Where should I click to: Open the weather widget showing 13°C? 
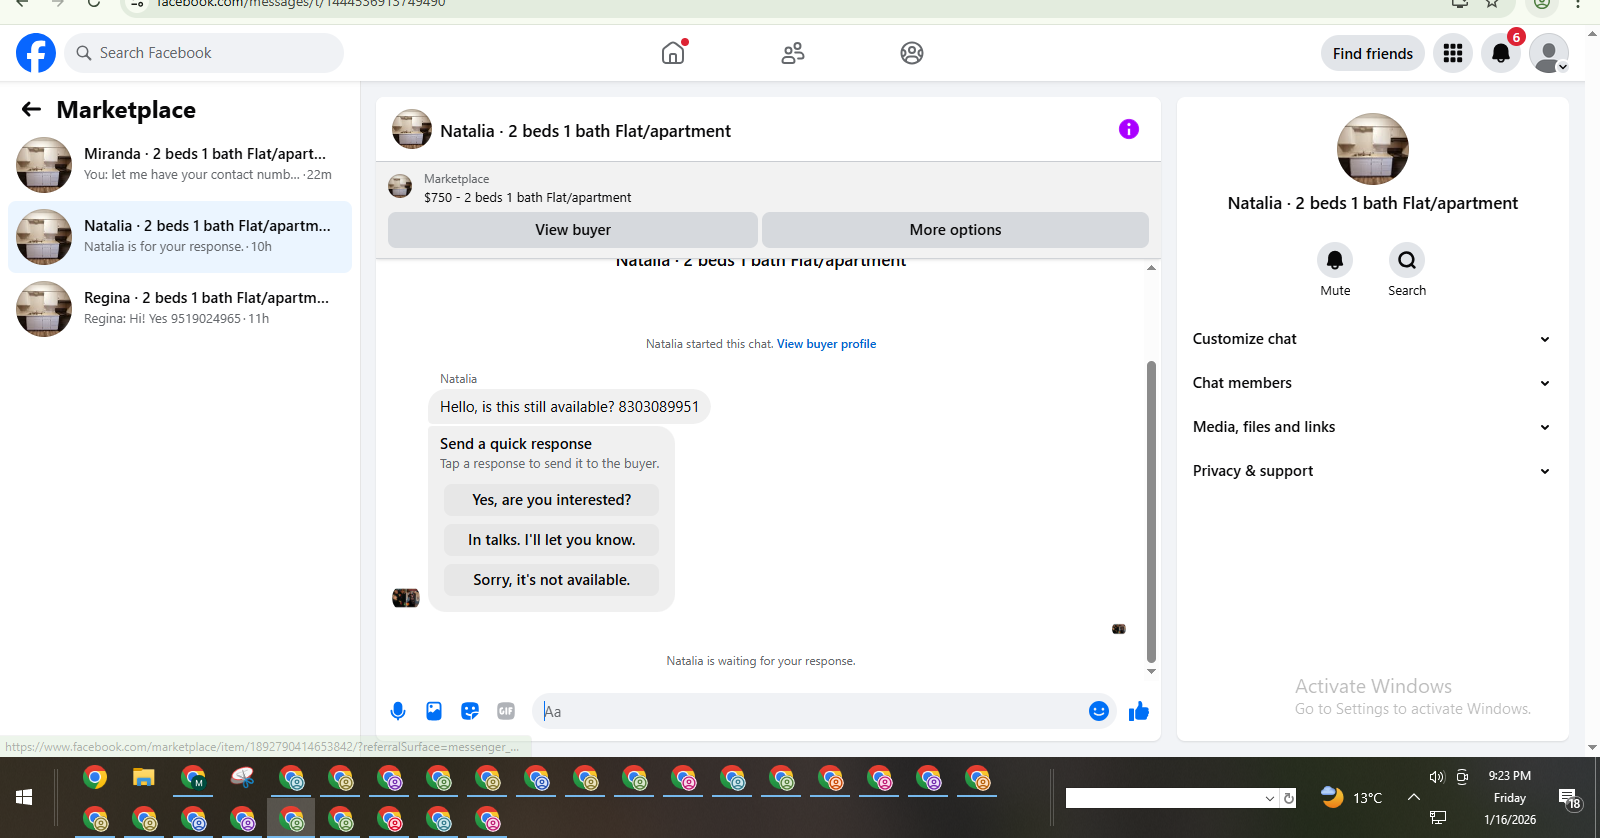coord(1352,797)
